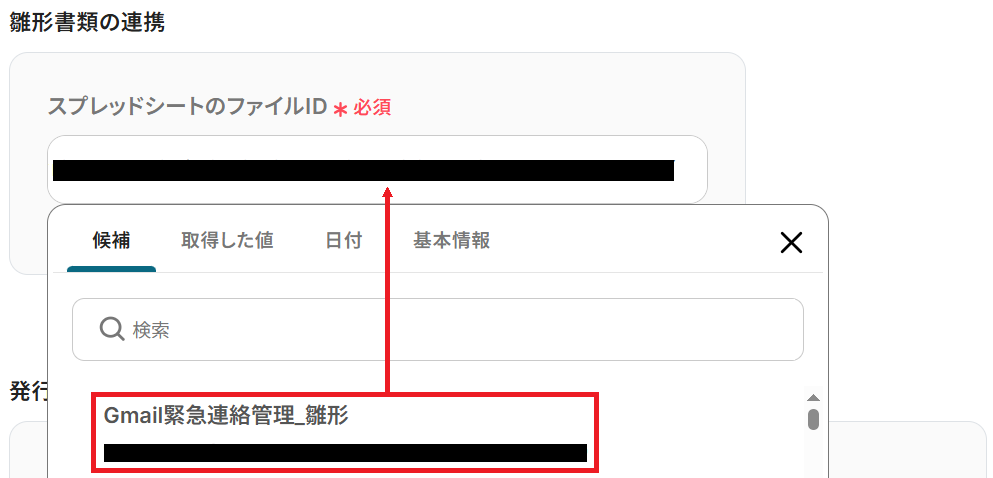This screenshot has height=478, width=993.
Task: Click the scrollbar up arrow in the candidate list
Action: [813, 398]
